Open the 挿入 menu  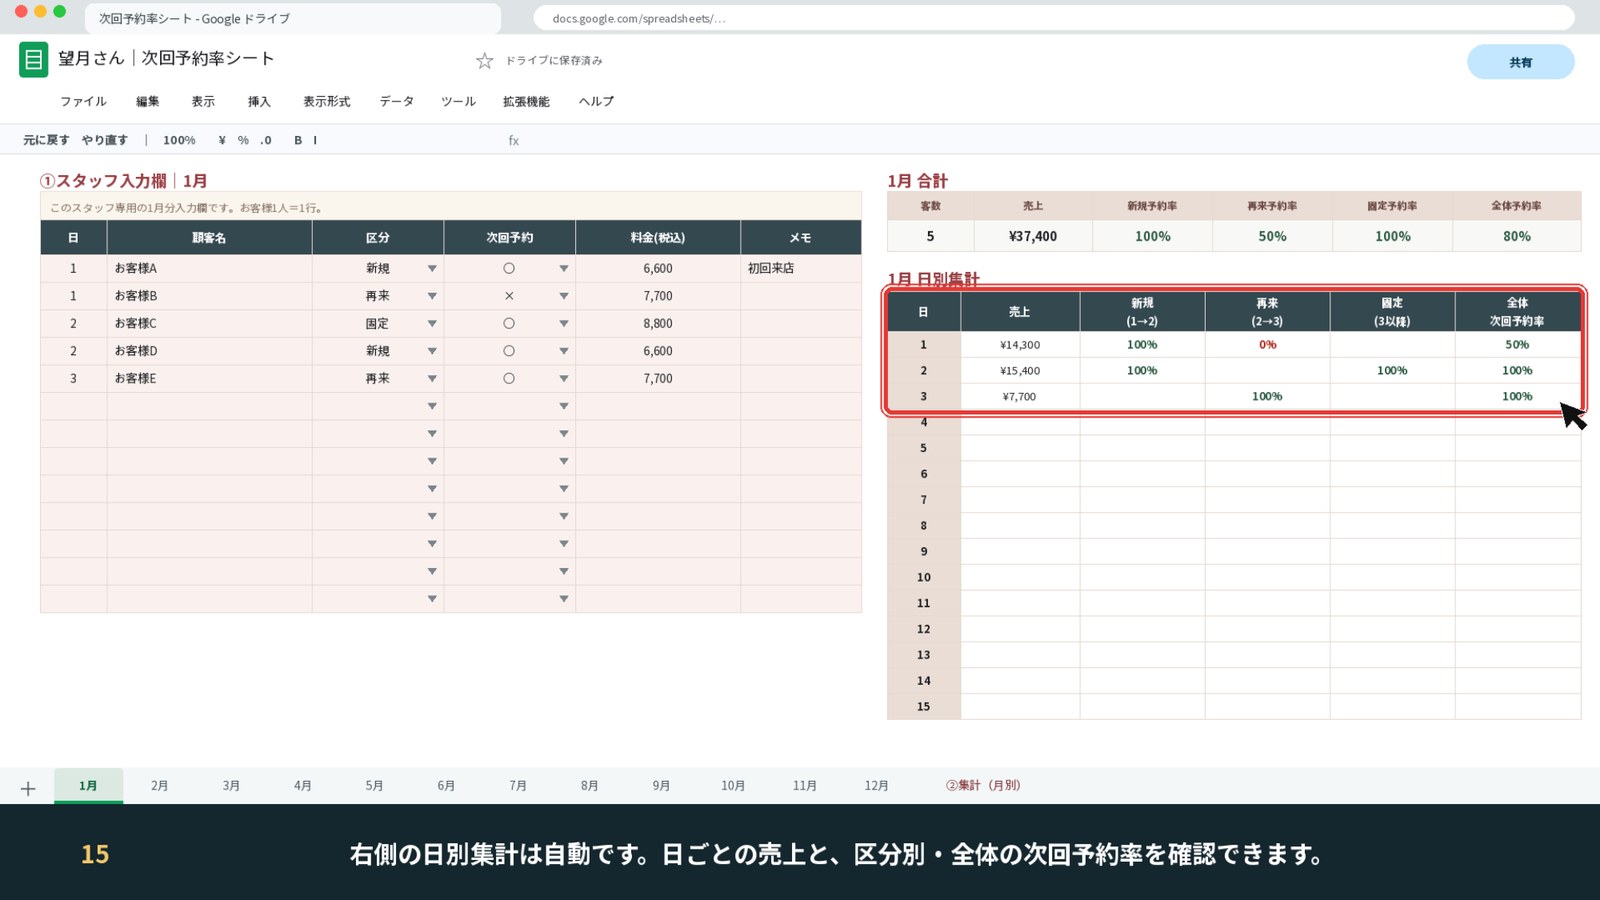[x=260, y=102]
